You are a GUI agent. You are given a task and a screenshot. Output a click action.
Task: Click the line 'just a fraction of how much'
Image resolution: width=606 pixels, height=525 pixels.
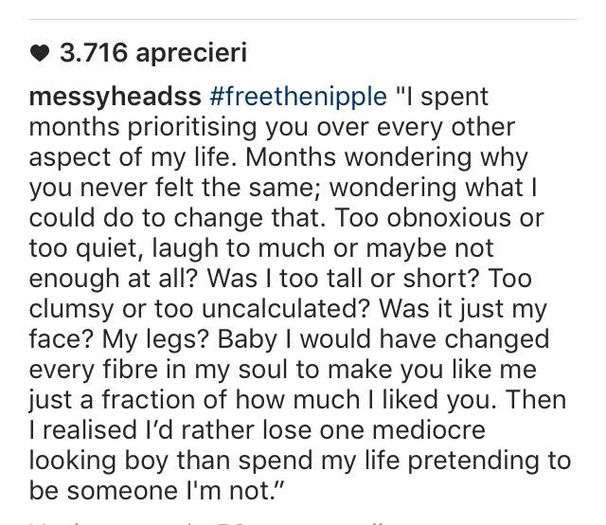tap(194, 400)
